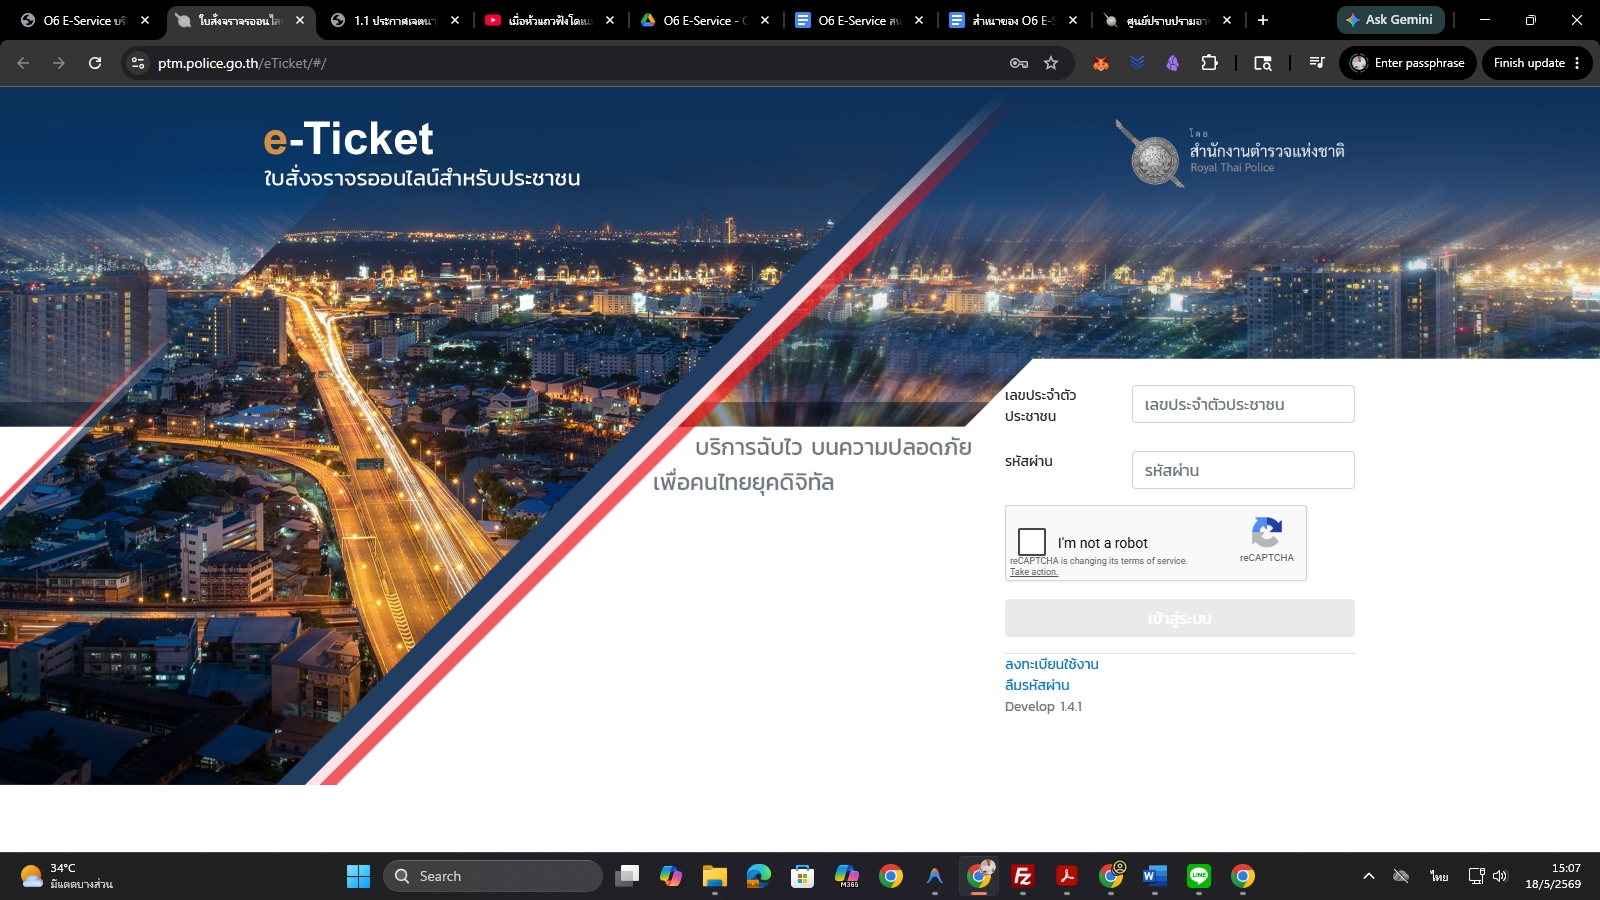This screenshot has height=900, width=1600.
Task: Click the ลืมรหัสผ่าน forgot password link
Action: pyautogui.click(x=1037, y=685)
